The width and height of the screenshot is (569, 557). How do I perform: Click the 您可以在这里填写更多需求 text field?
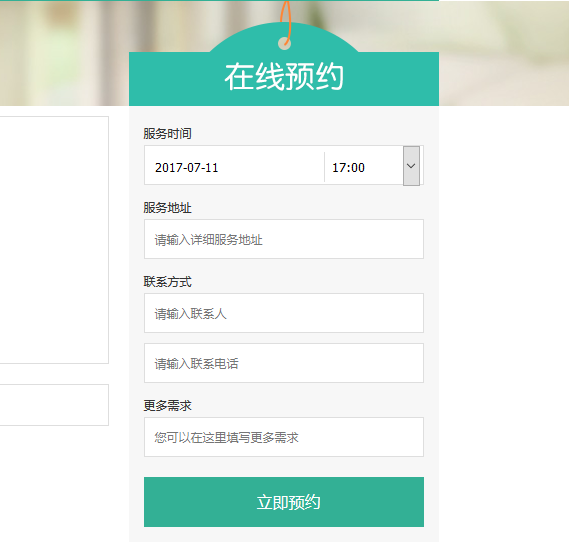[284, 437]
